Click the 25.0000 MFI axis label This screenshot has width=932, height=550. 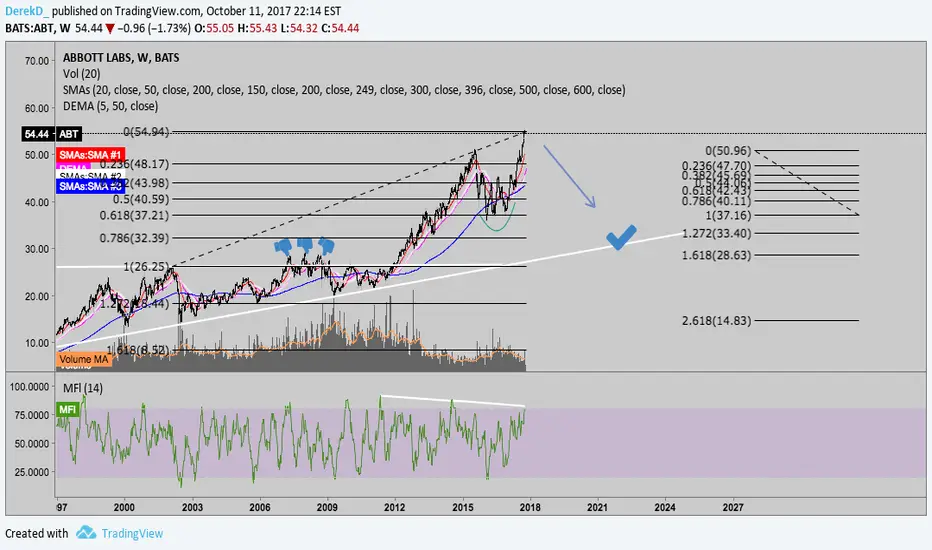[32, 472]
